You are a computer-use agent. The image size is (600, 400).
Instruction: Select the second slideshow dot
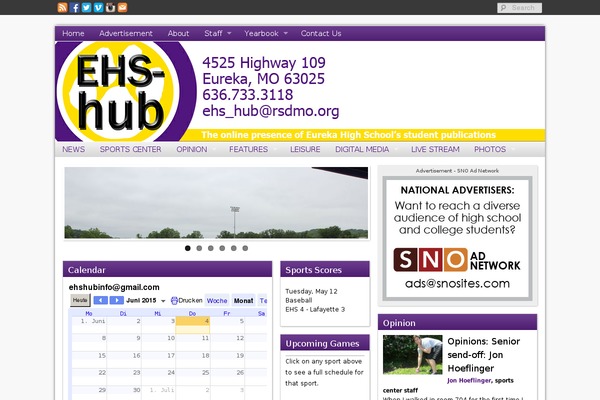(x=199, y=248)
